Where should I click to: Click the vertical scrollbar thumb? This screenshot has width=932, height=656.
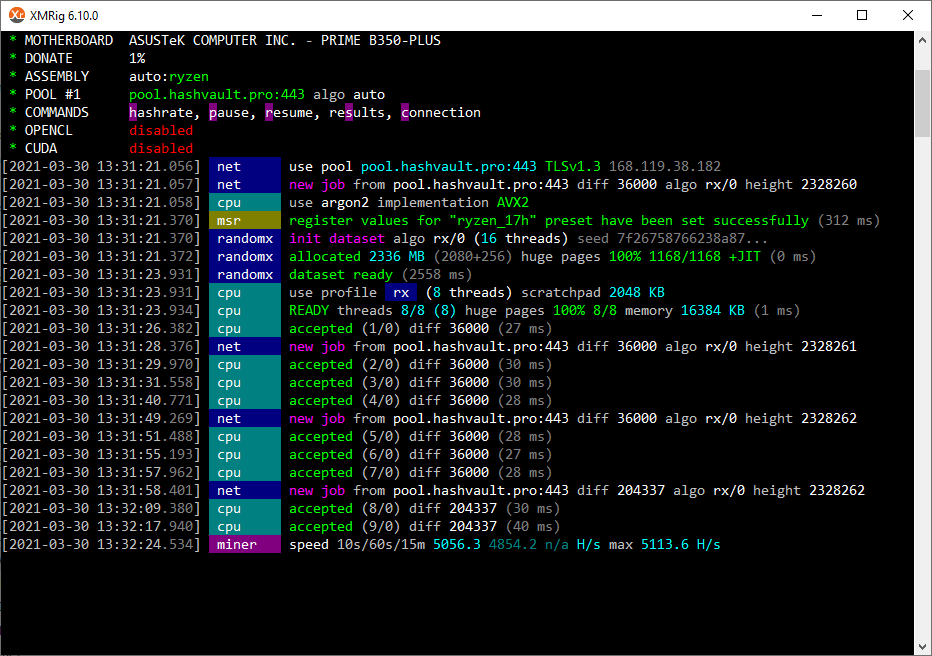coord(922,103)
